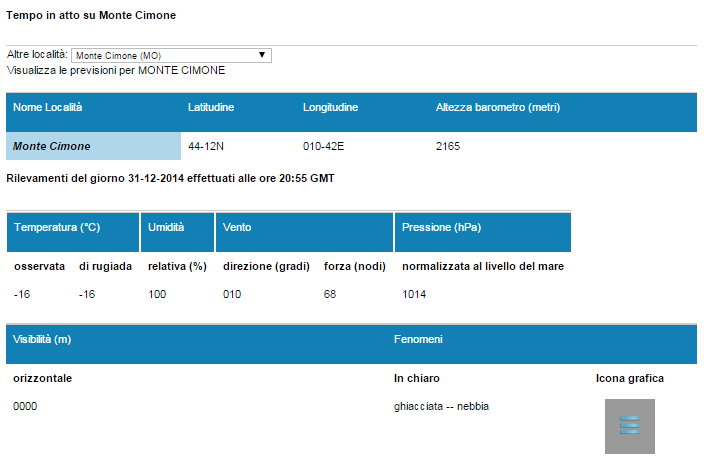Select relative humidity value 100
The image size is (717, 465).
tap(157, 294)
